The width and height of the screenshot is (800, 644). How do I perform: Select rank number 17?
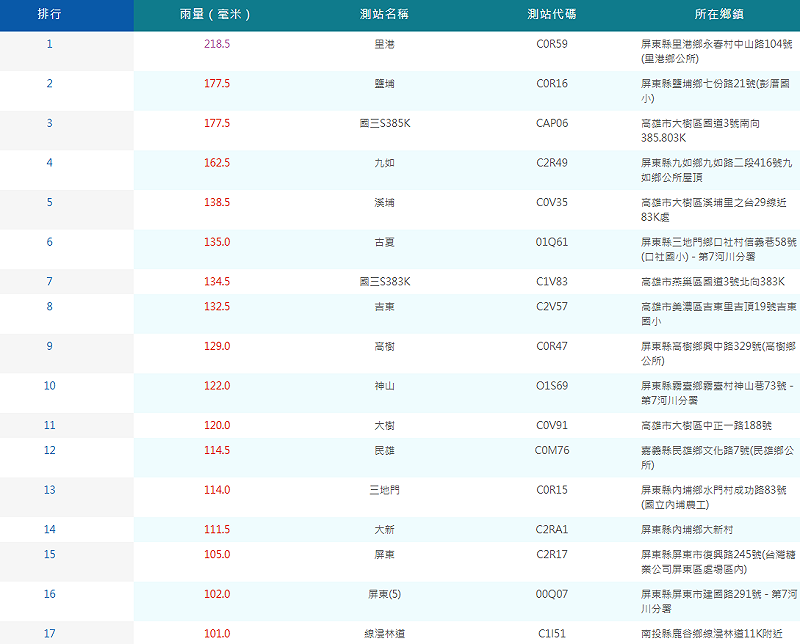(x=49, y=634)
